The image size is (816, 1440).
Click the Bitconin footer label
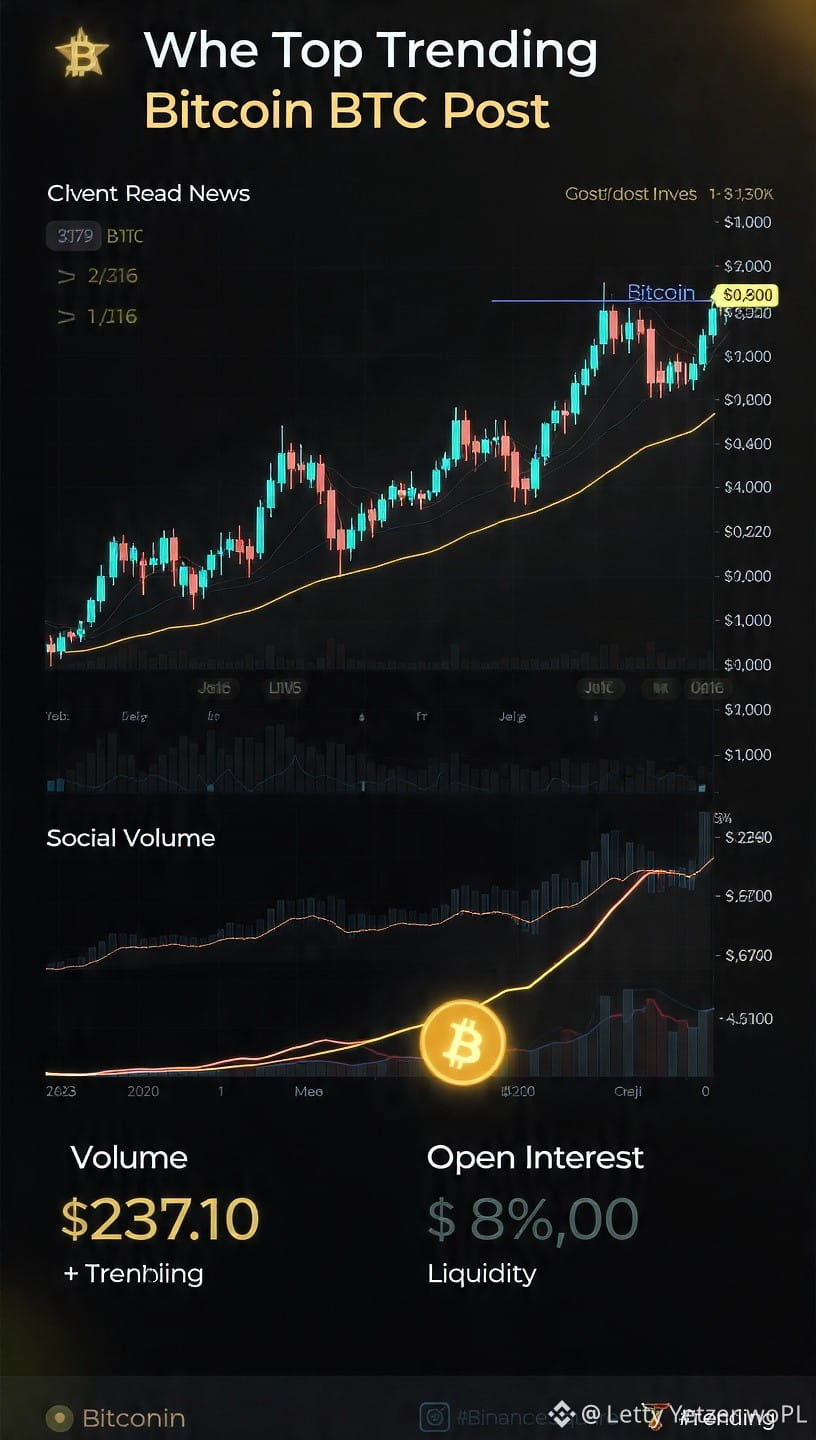coord(133,1418)
